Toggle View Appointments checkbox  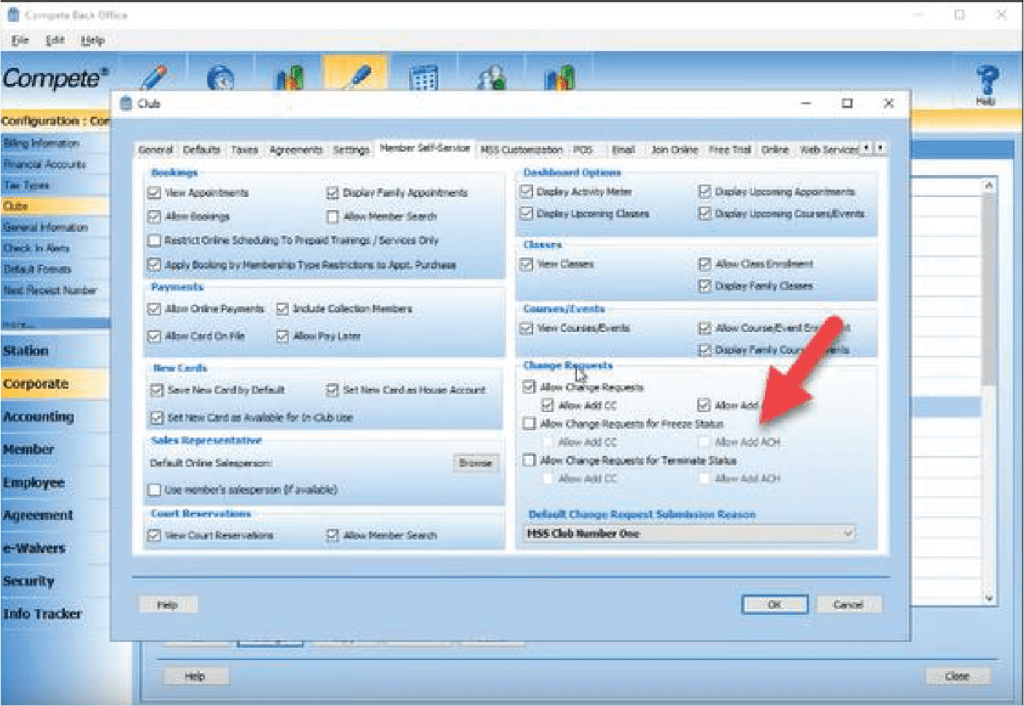[x=154, y=193]
